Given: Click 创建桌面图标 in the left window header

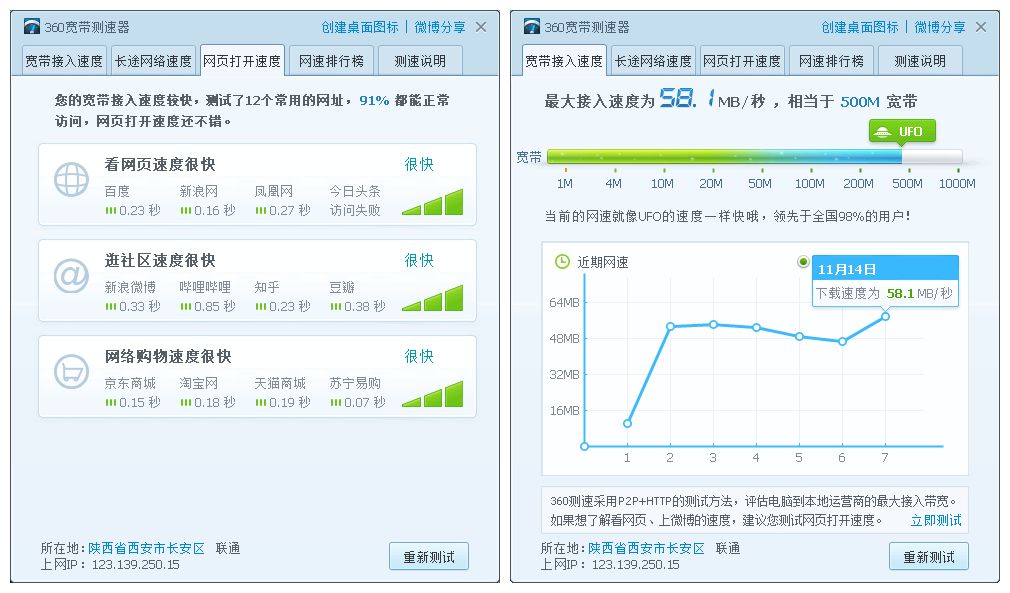Looking at the screenshot, I should [360, 27].
